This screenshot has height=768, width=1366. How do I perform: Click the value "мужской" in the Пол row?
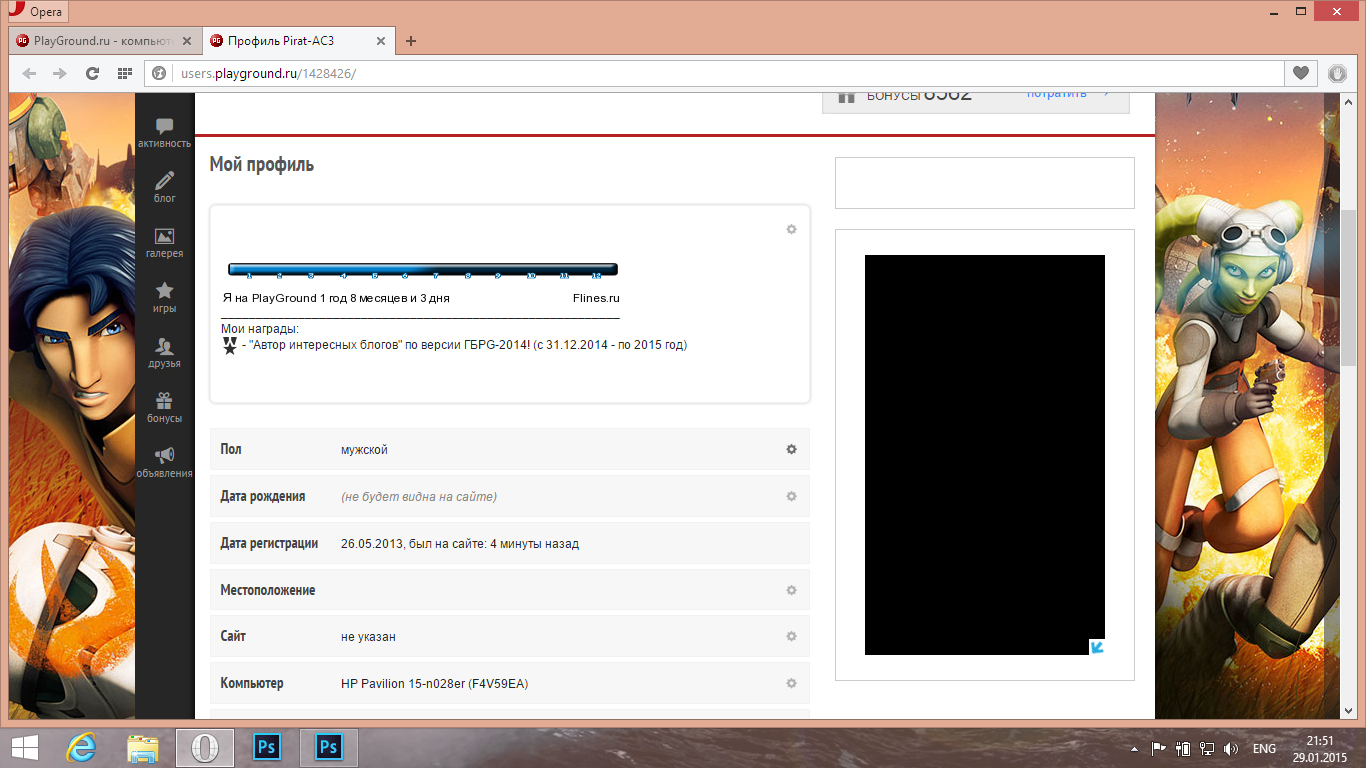[364, 450]
